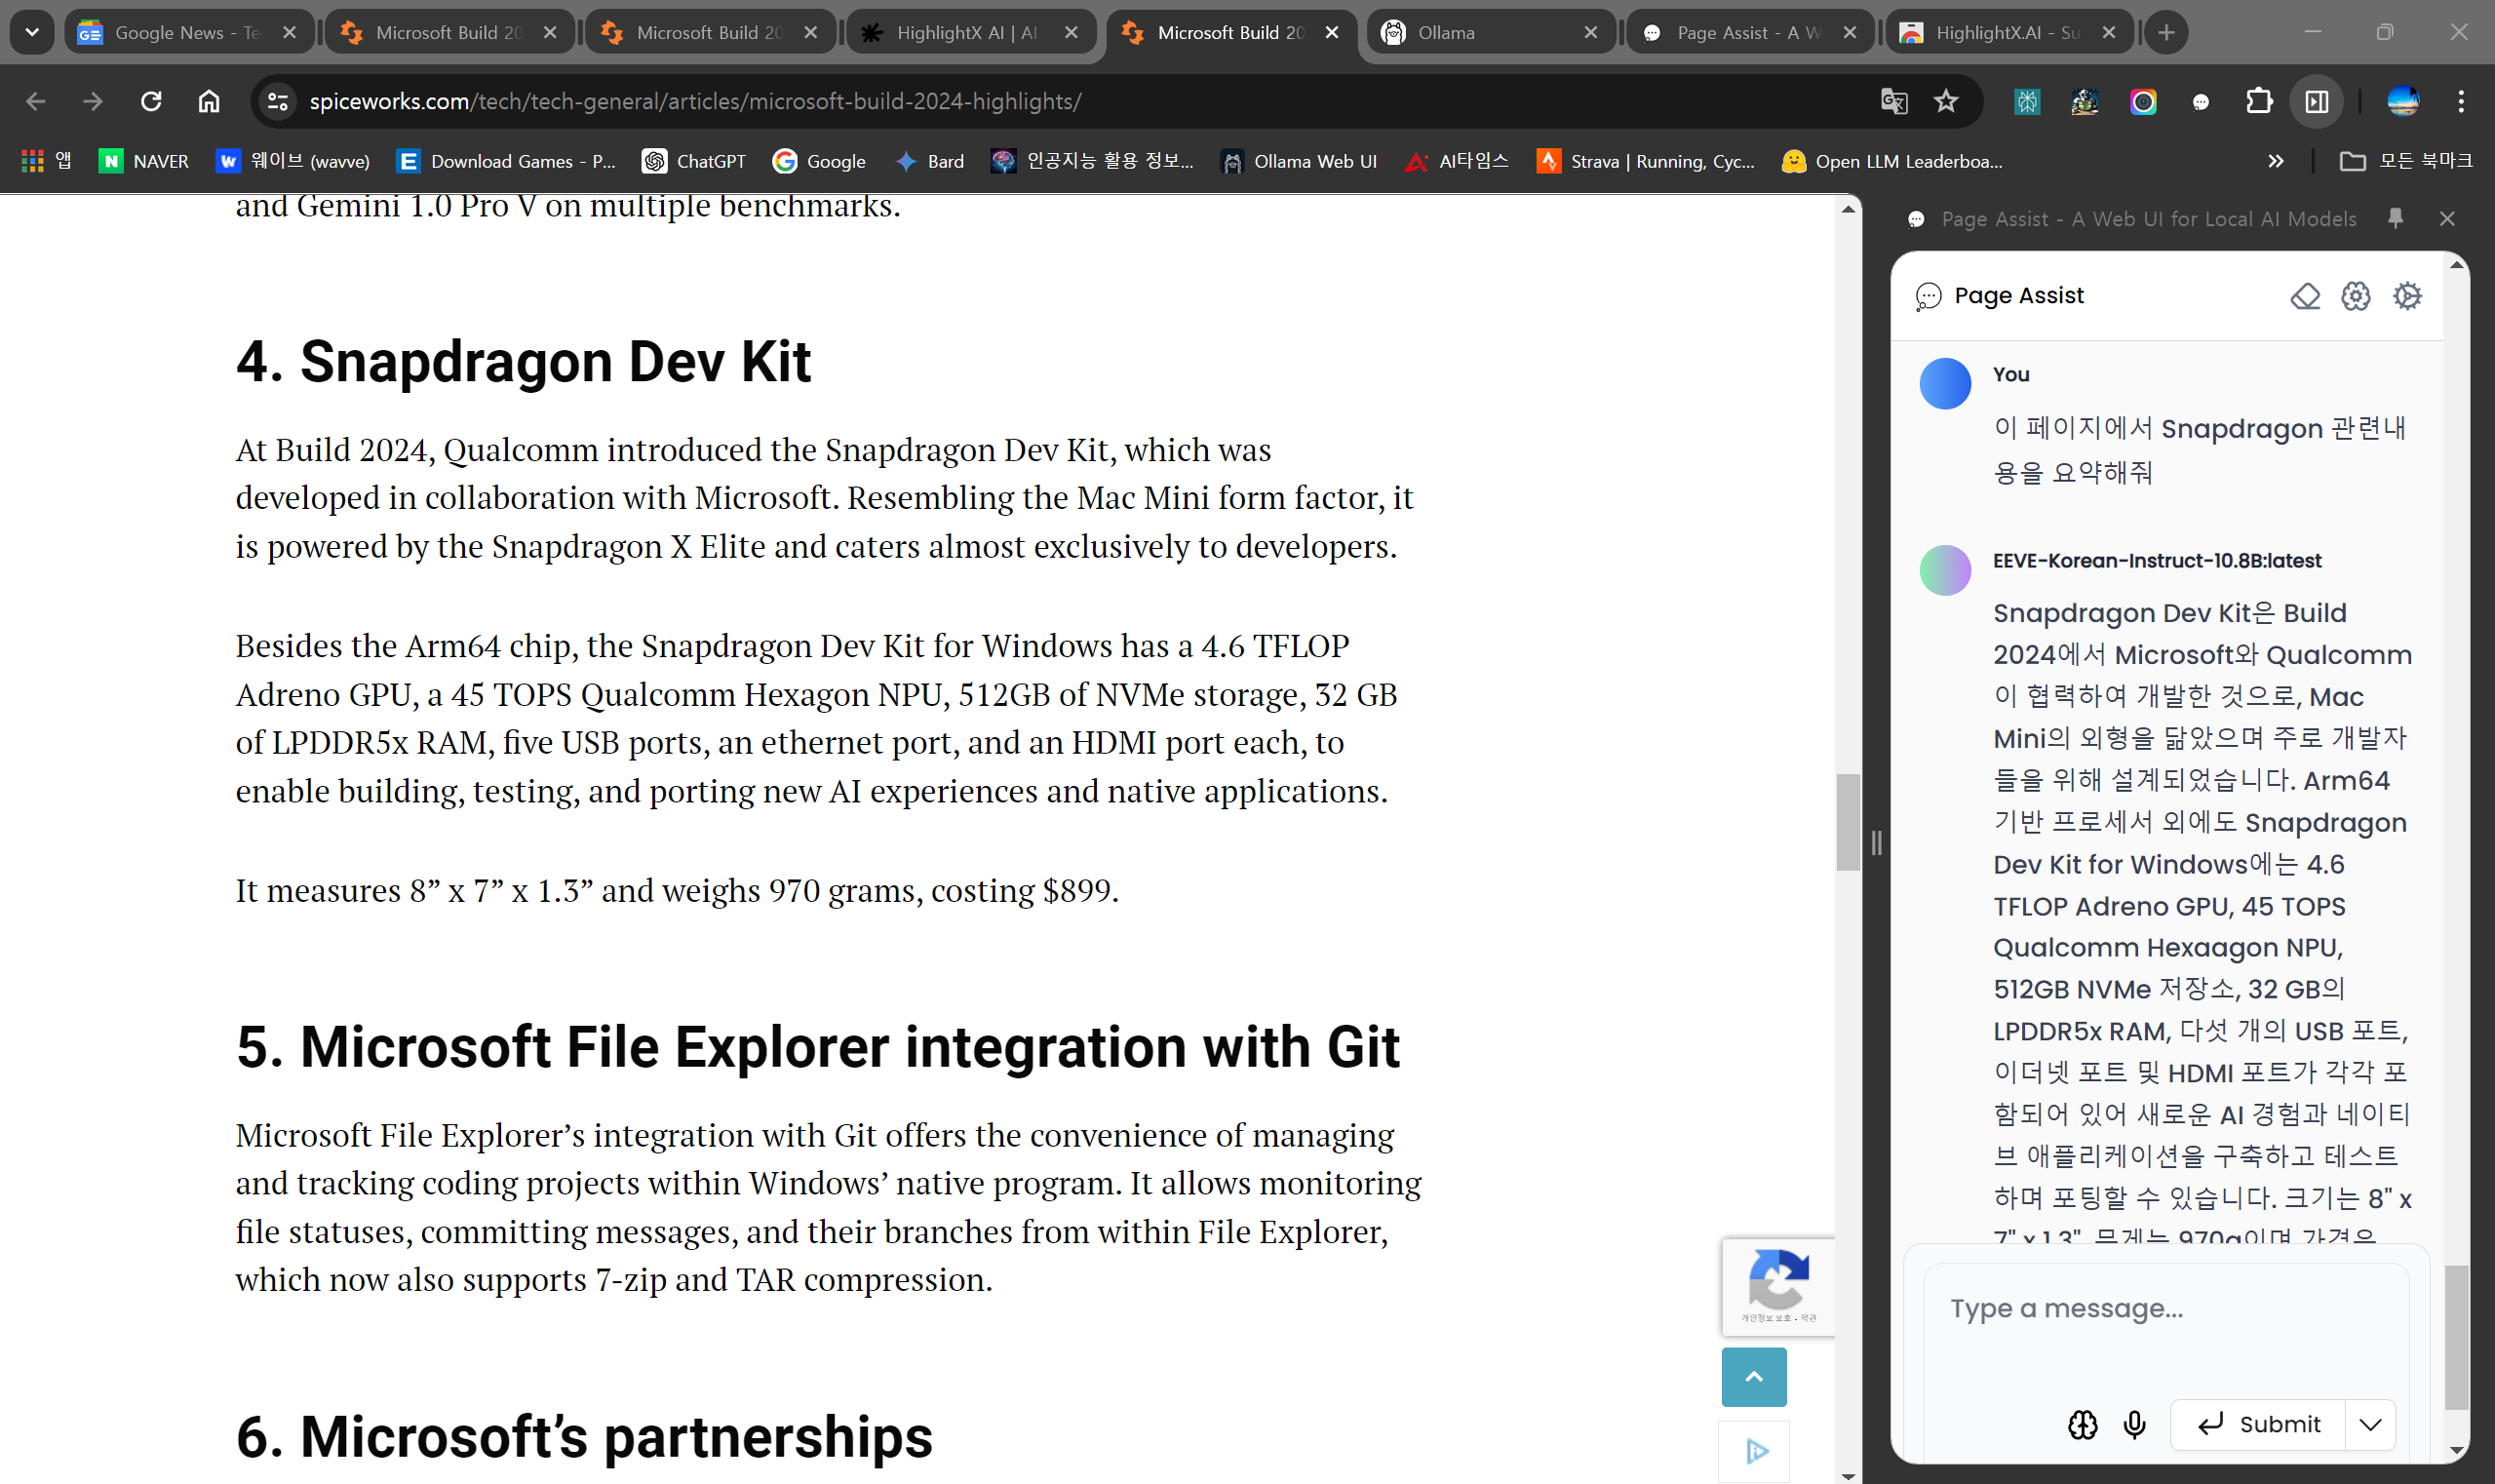Open the 인공지능 활용 정보 bookmark
Viewport: 2495px width, 1484px height.
pyautogui.click(x=1092, y=161)
